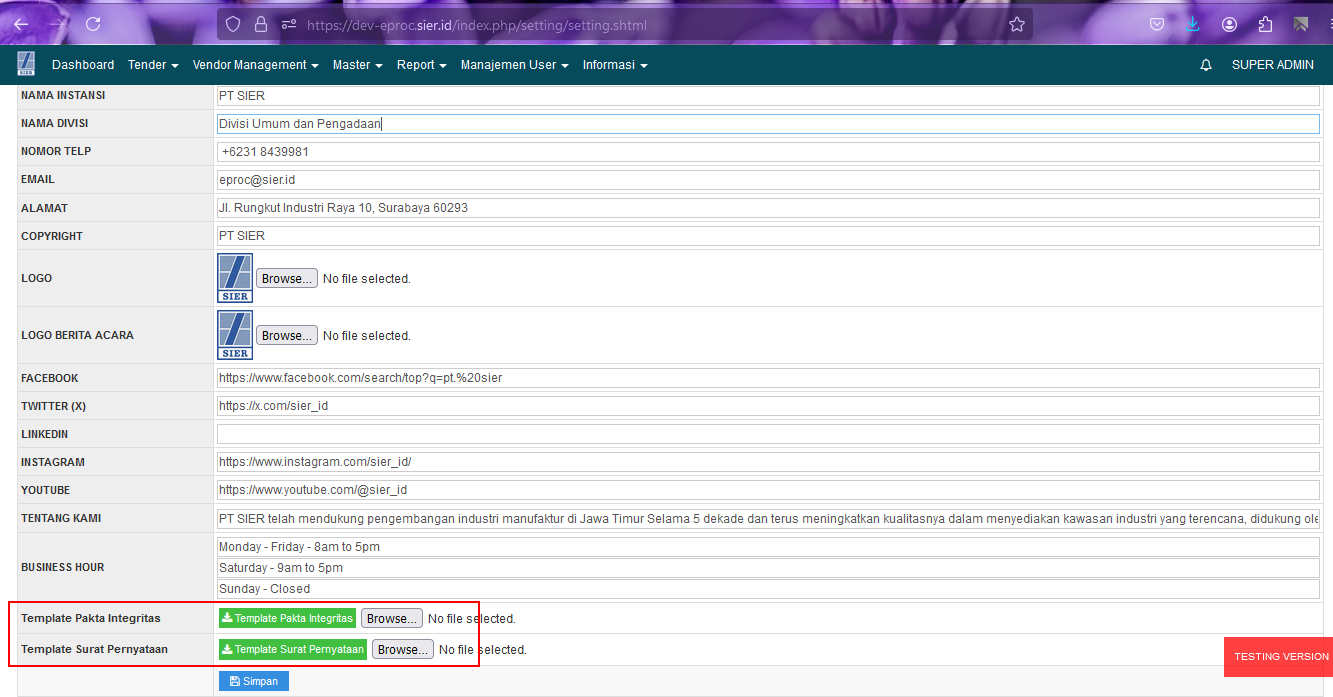The width and height of the screenshot is (1333, 697).
Task: Browse for a new LOGO file
Action: click(x=287, y=278)
